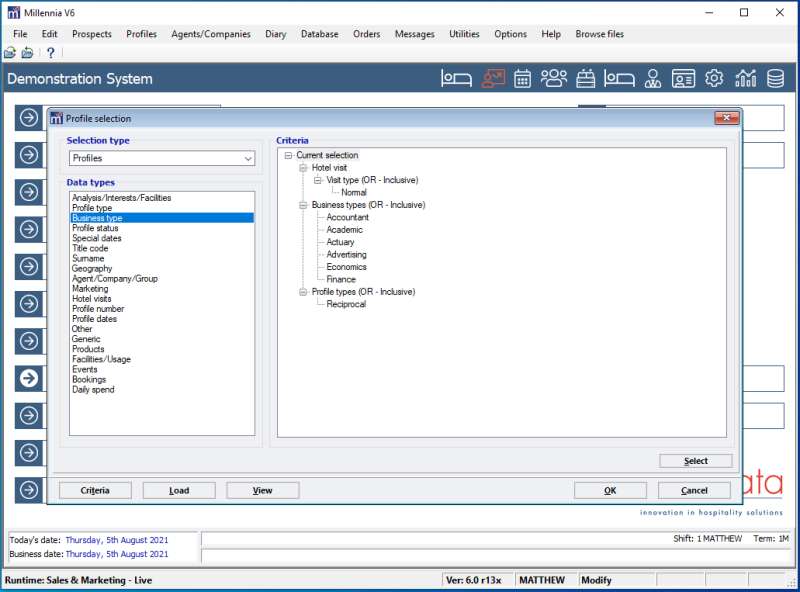Select the Accountant criteria entry

[x=347, y=217]
